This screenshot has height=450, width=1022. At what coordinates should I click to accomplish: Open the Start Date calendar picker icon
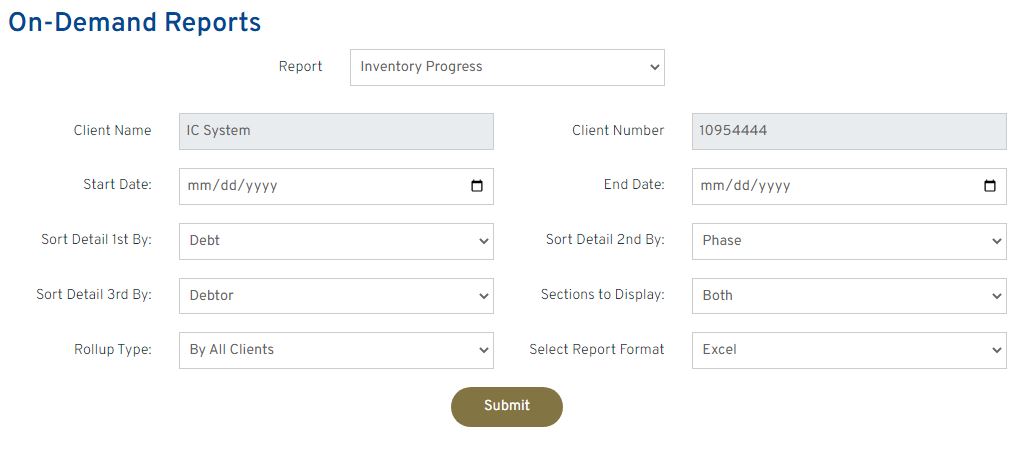coord(477,186)
